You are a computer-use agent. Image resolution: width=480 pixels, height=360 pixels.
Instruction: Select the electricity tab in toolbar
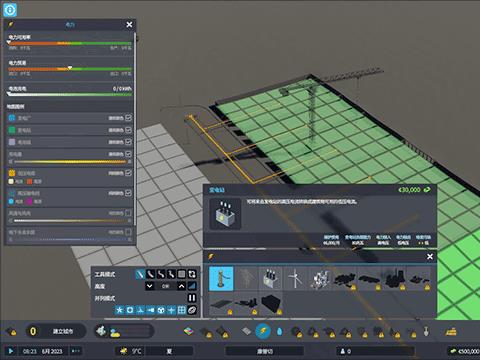263,331
